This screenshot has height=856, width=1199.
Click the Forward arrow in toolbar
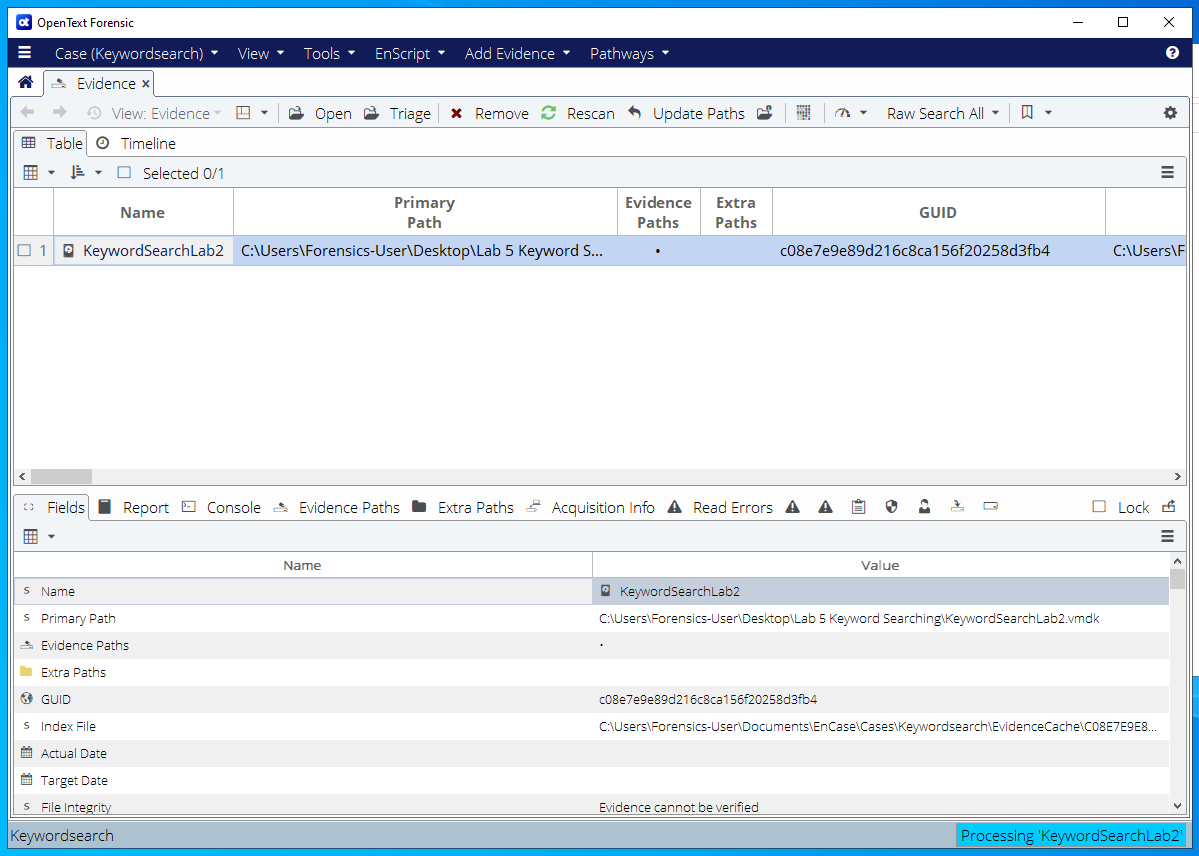coord(60,113)
